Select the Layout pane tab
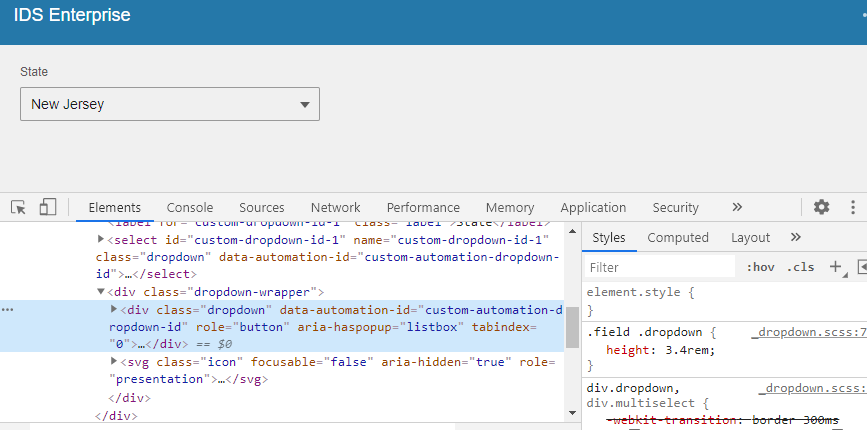 coord(750,238)
